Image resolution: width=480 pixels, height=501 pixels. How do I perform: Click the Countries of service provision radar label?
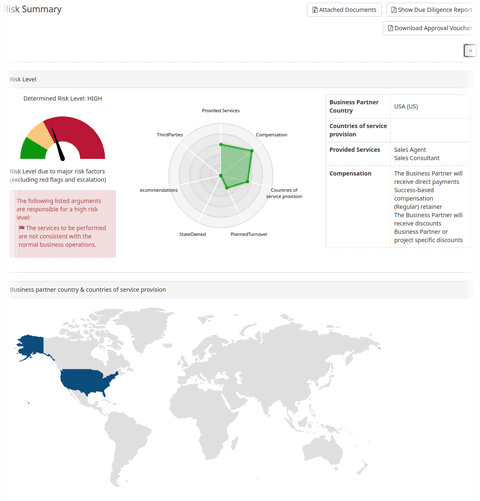pyautogui.click(x=284, y=193)
